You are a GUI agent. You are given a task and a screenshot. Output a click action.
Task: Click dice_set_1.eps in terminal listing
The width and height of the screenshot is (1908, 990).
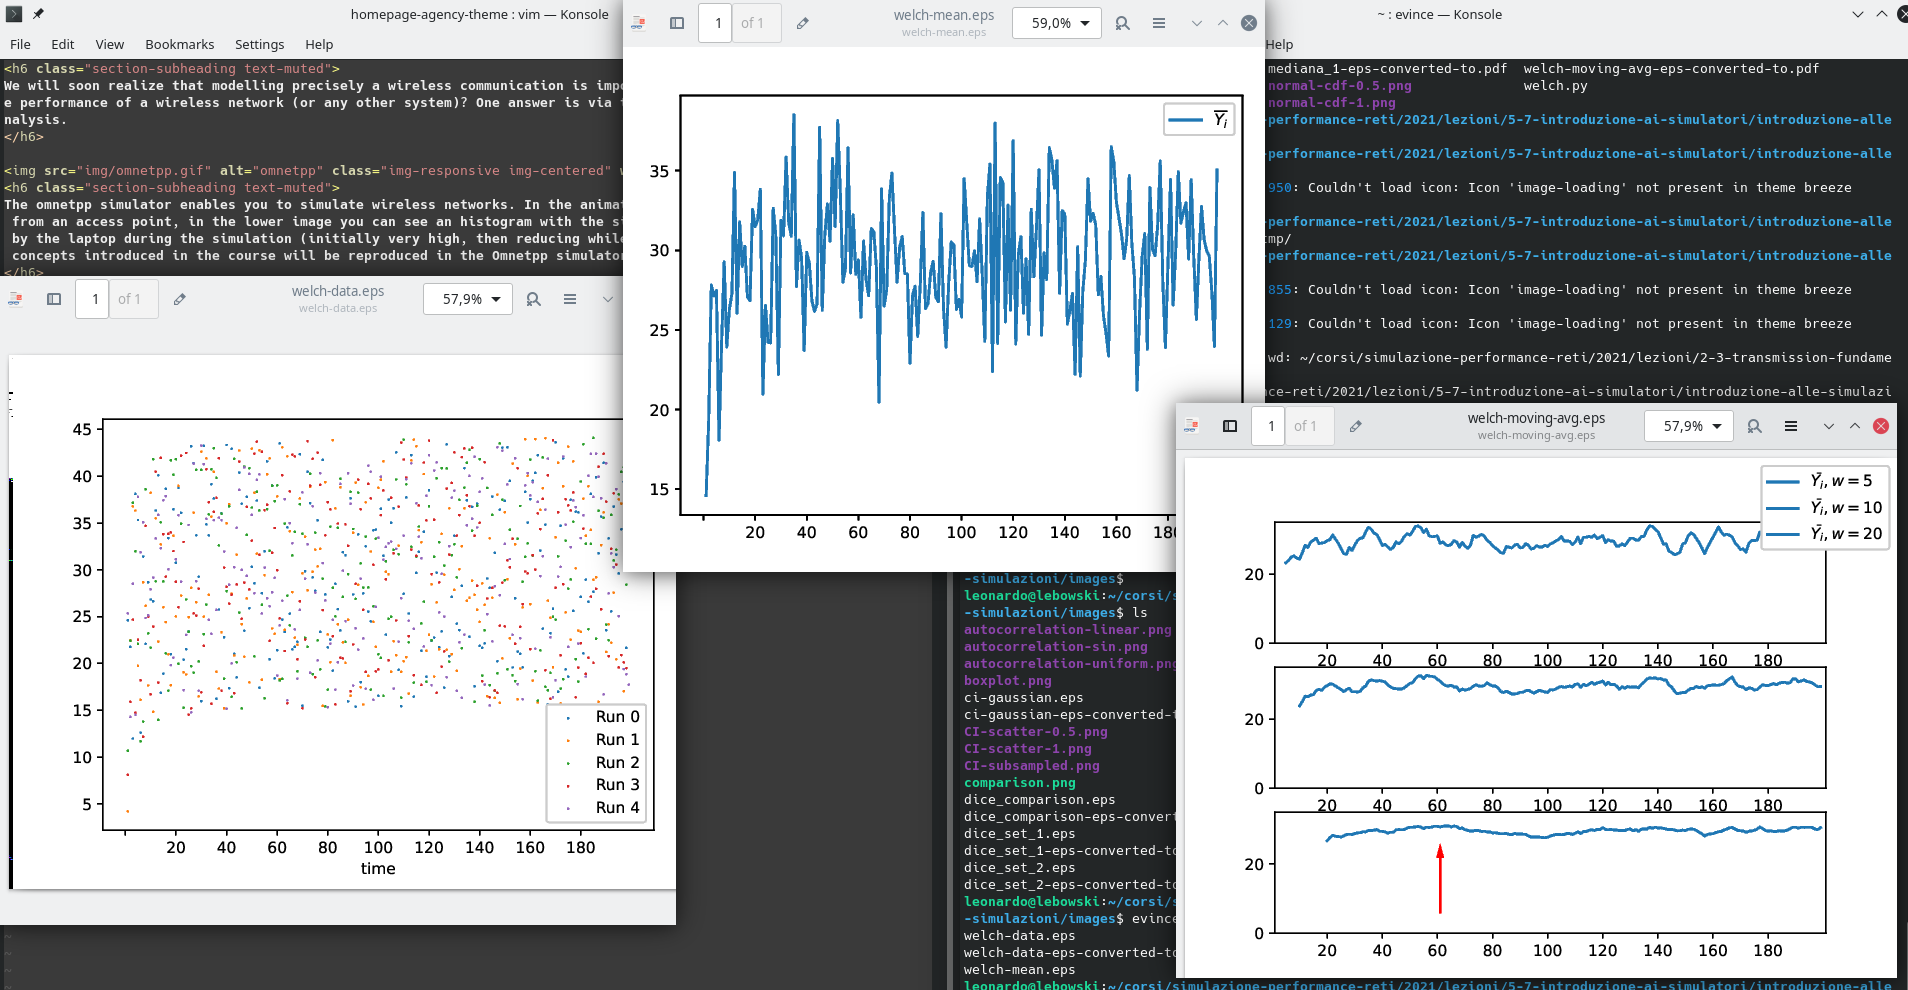pos(1019,834)
